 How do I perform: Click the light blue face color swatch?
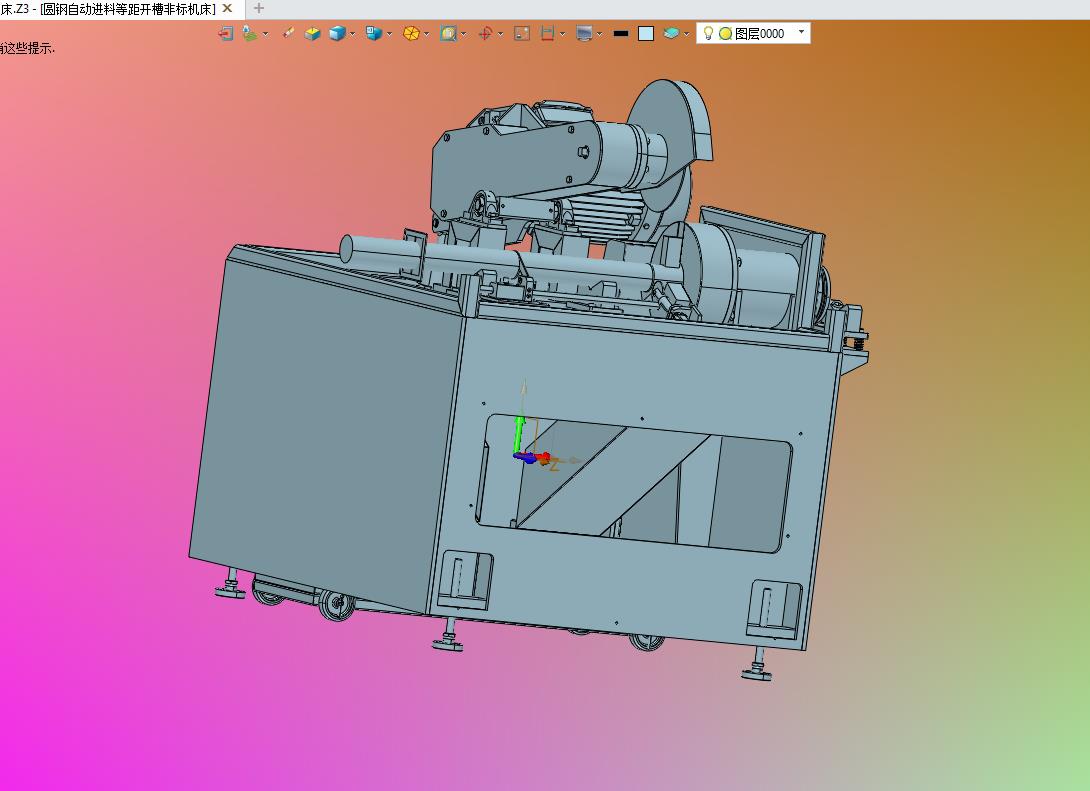646,33
